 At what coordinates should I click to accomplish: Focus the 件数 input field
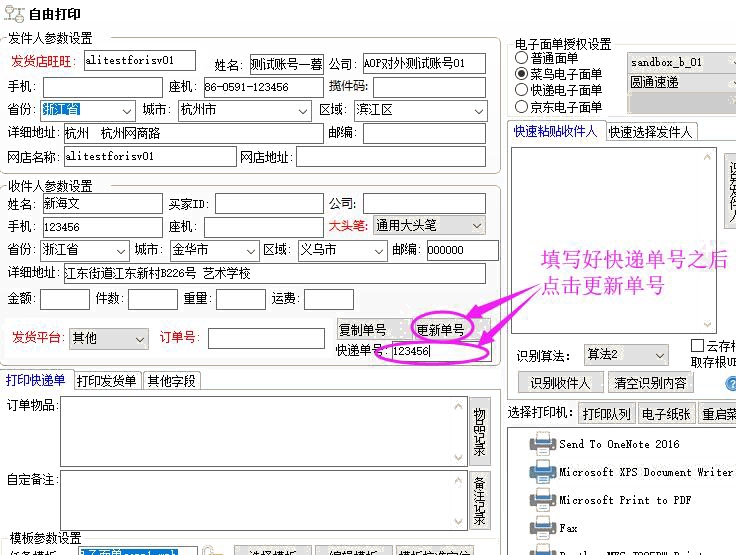click(153, 300)
